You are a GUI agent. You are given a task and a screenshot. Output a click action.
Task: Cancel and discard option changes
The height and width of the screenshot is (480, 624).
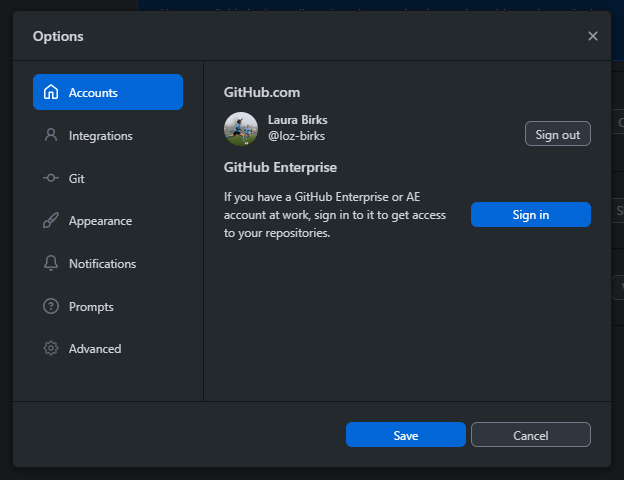[x=530, y=435]
